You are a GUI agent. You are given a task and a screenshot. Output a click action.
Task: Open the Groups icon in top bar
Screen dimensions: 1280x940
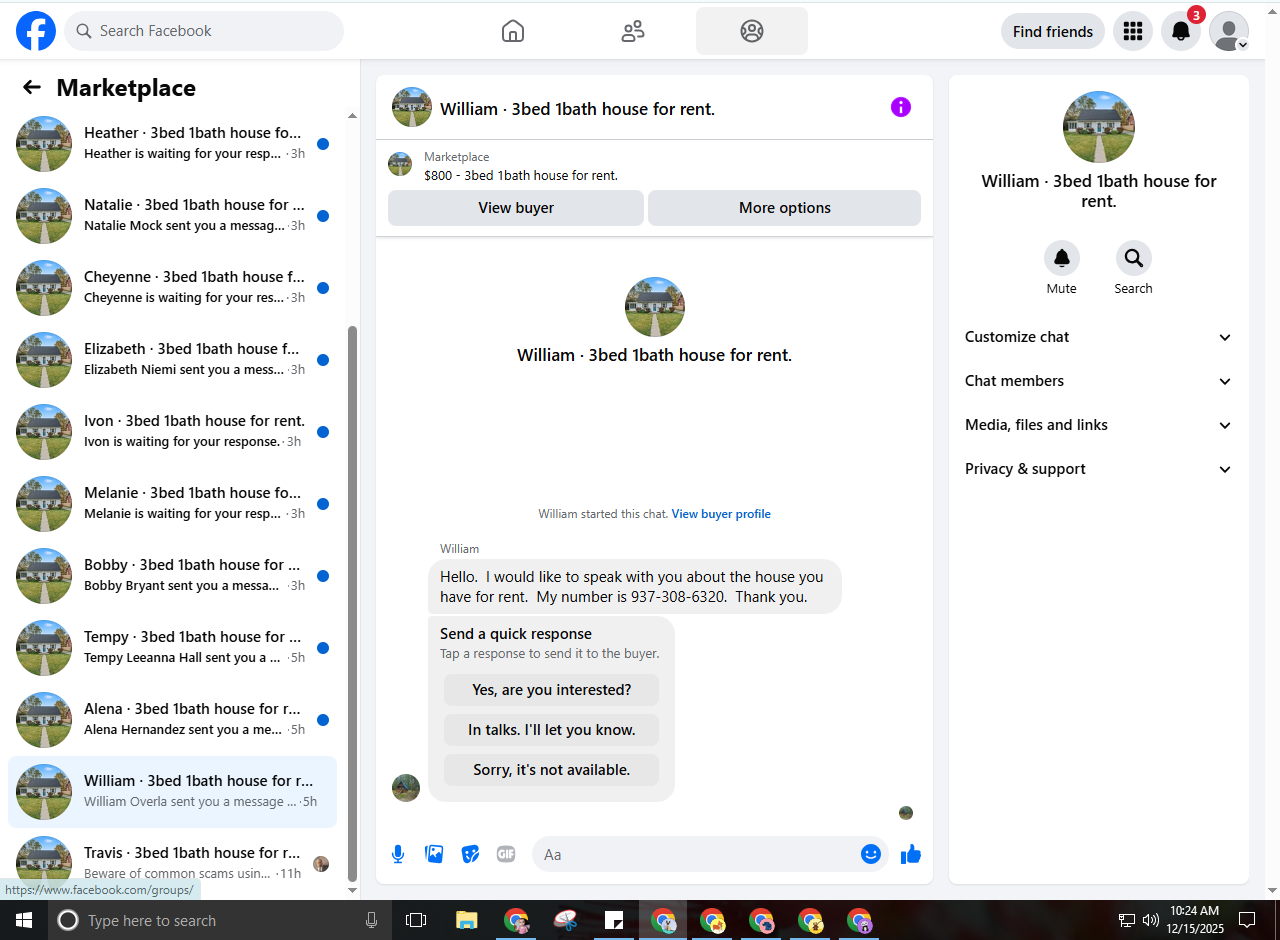coord(752,31)
